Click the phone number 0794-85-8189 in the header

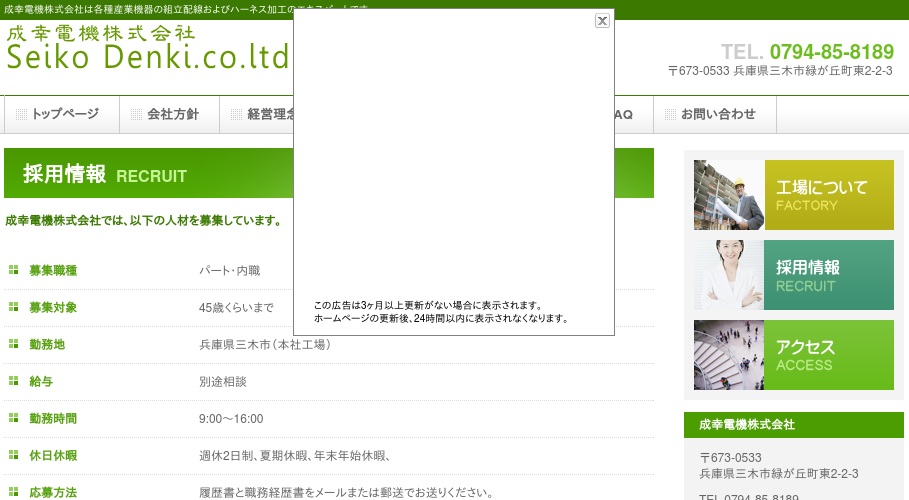(832, 52)
